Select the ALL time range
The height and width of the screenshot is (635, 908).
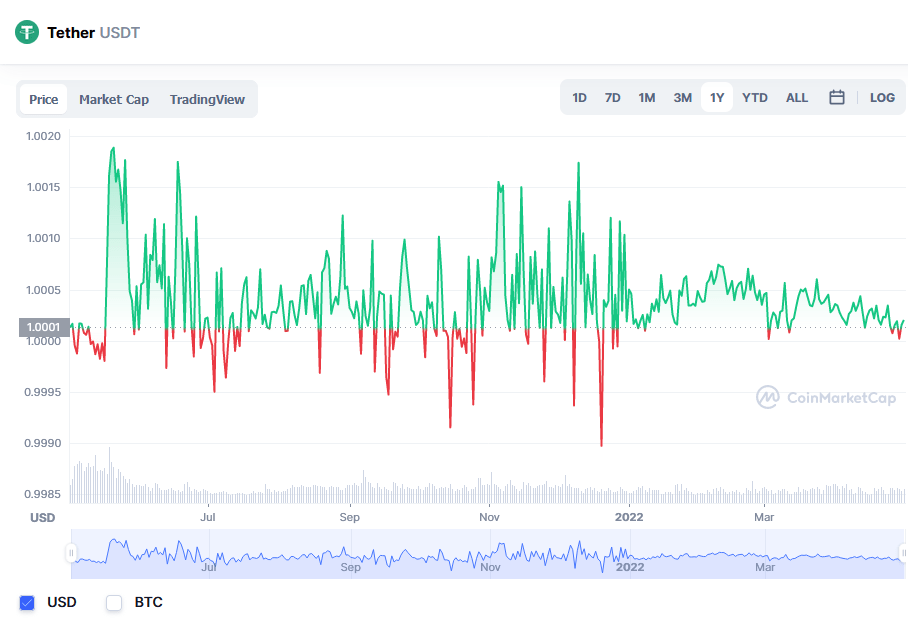tap(797, 98)
